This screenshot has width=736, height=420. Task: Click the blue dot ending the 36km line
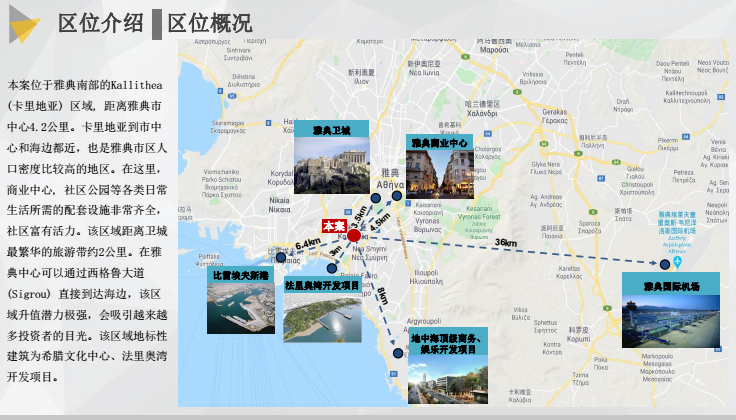(x=665, y=265)
